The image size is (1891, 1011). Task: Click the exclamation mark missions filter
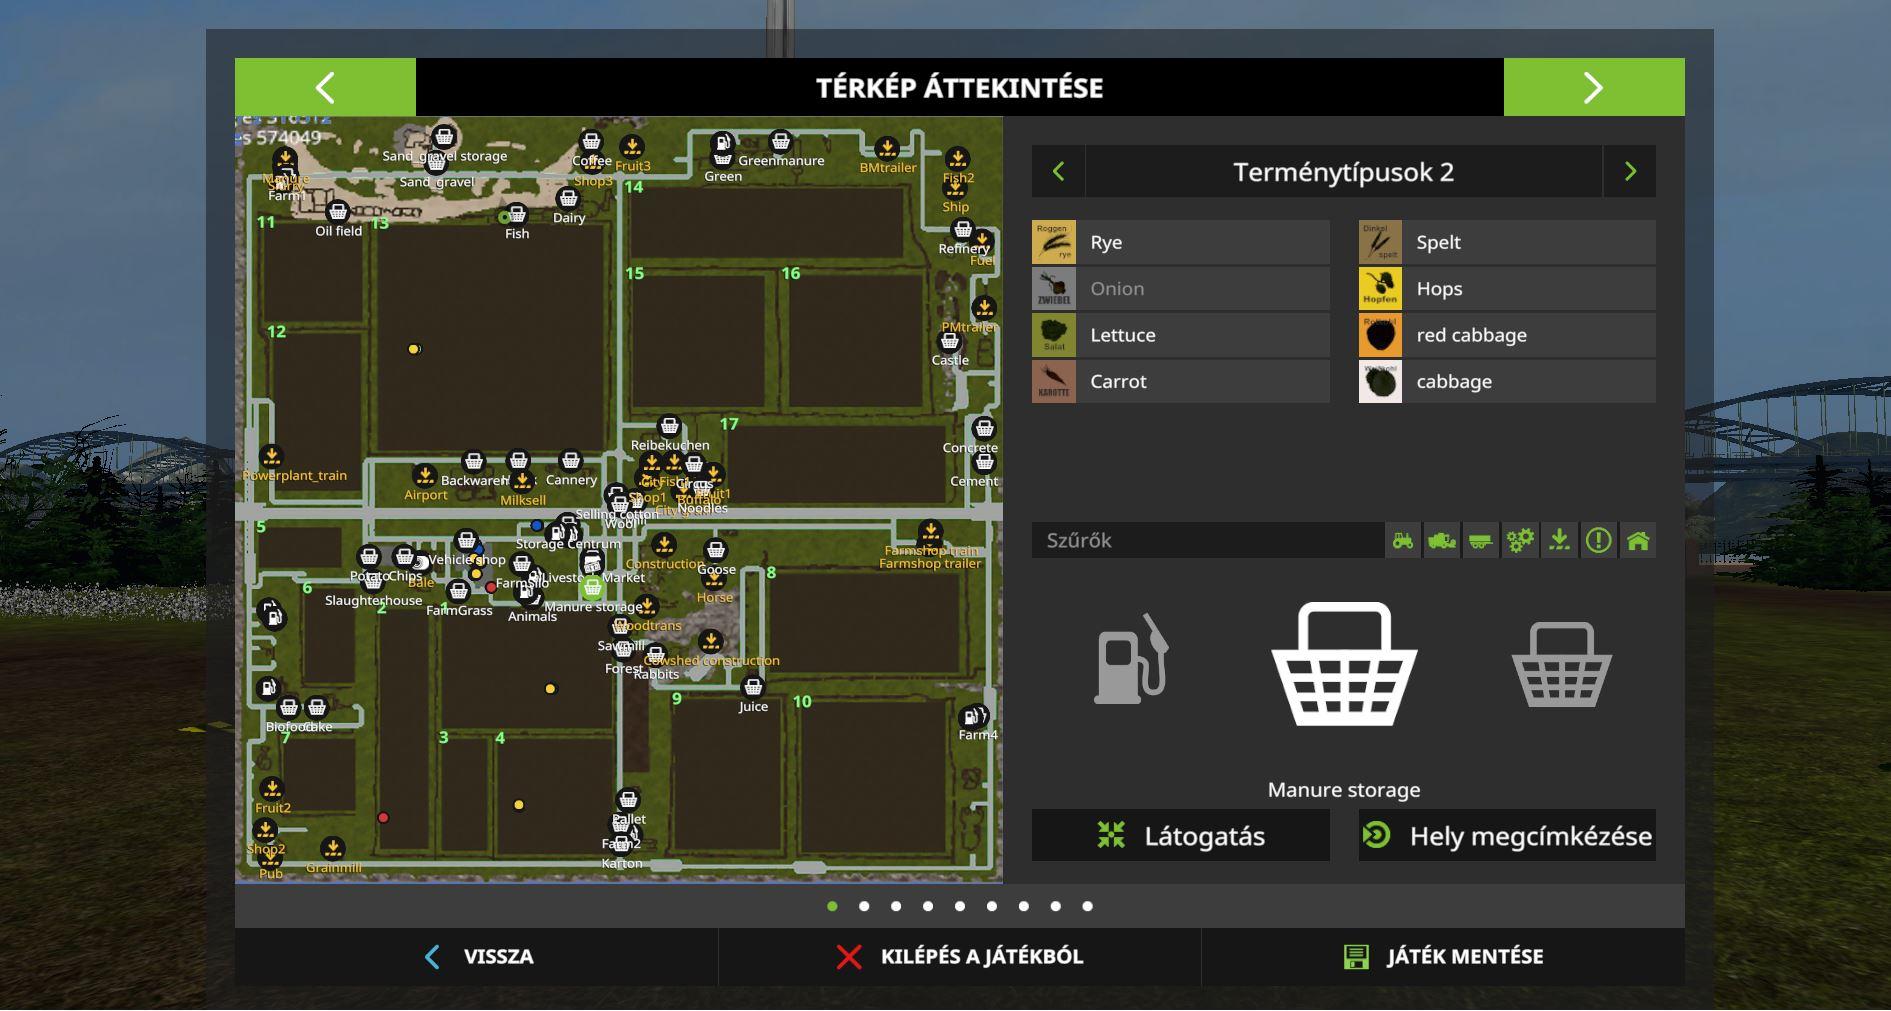(x=1598, y=541)
